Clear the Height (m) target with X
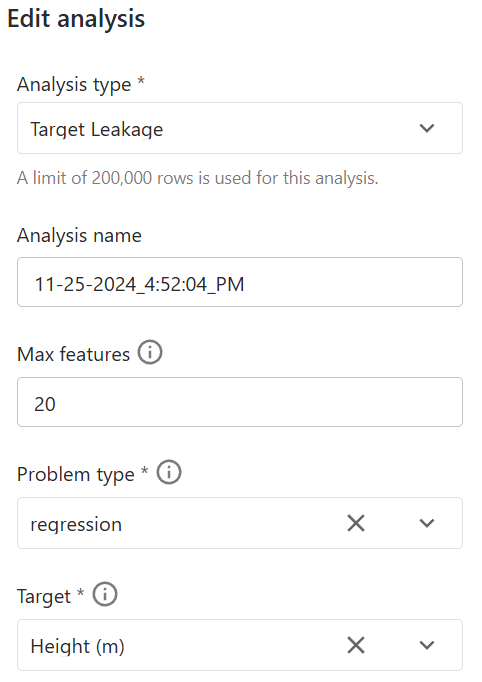The image size is (482, 682). click(x=356, y=645)
